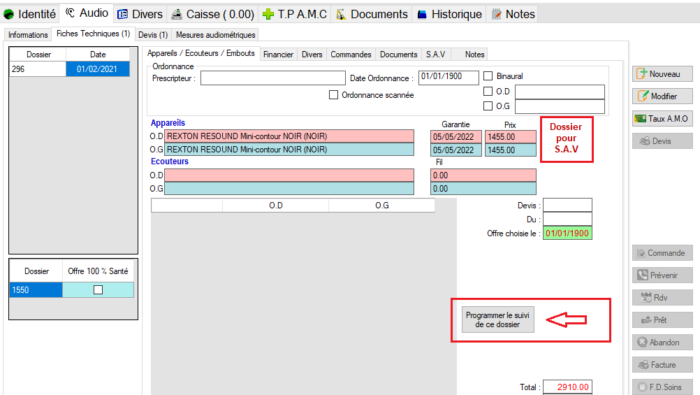Open the Notes tab with the notepad icon
The width and height of the screenshot is (700, 395).
pyautogui.click(x=513, y=14)
